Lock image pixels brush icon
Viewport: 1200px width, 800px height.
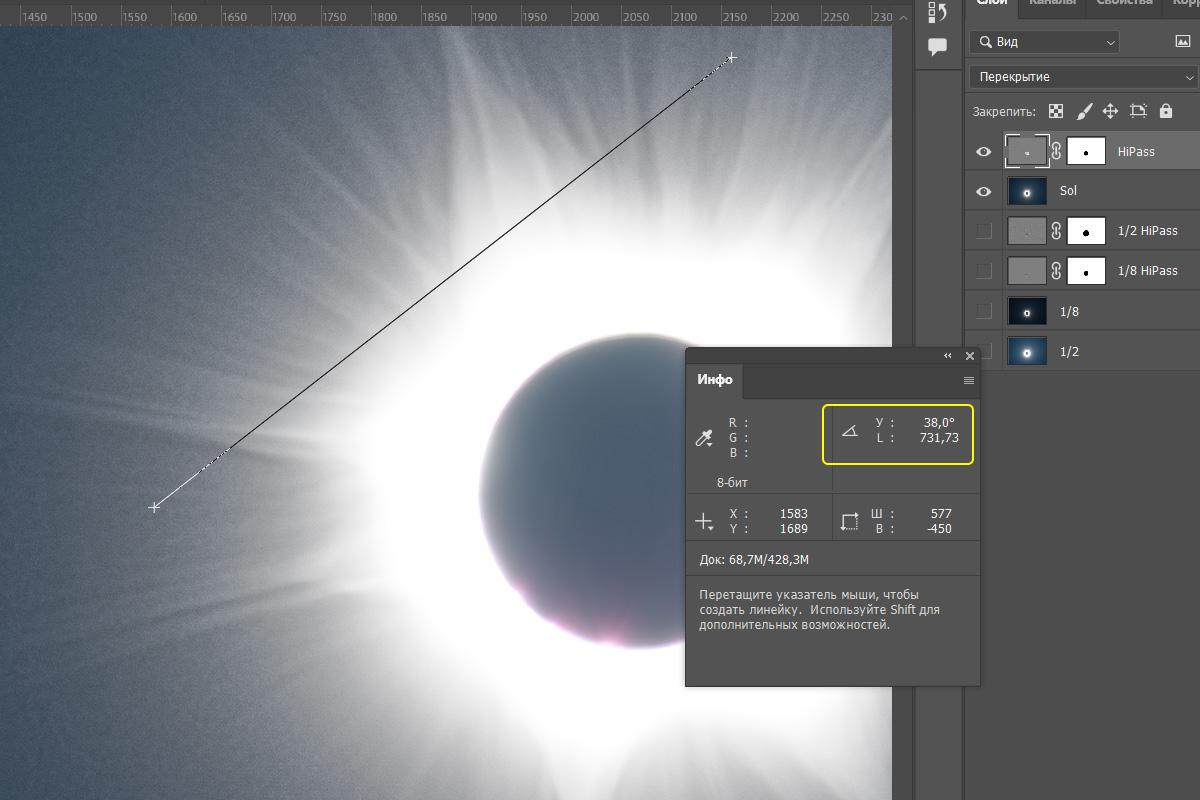[1083, 111]
